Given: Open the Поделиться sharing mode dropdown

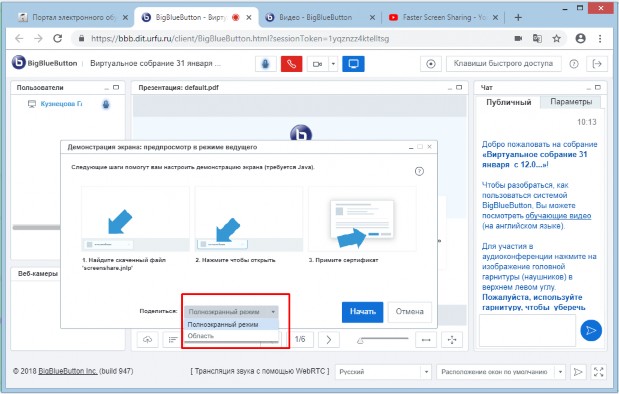Looking at the screenshot, I should click(231, 312).
